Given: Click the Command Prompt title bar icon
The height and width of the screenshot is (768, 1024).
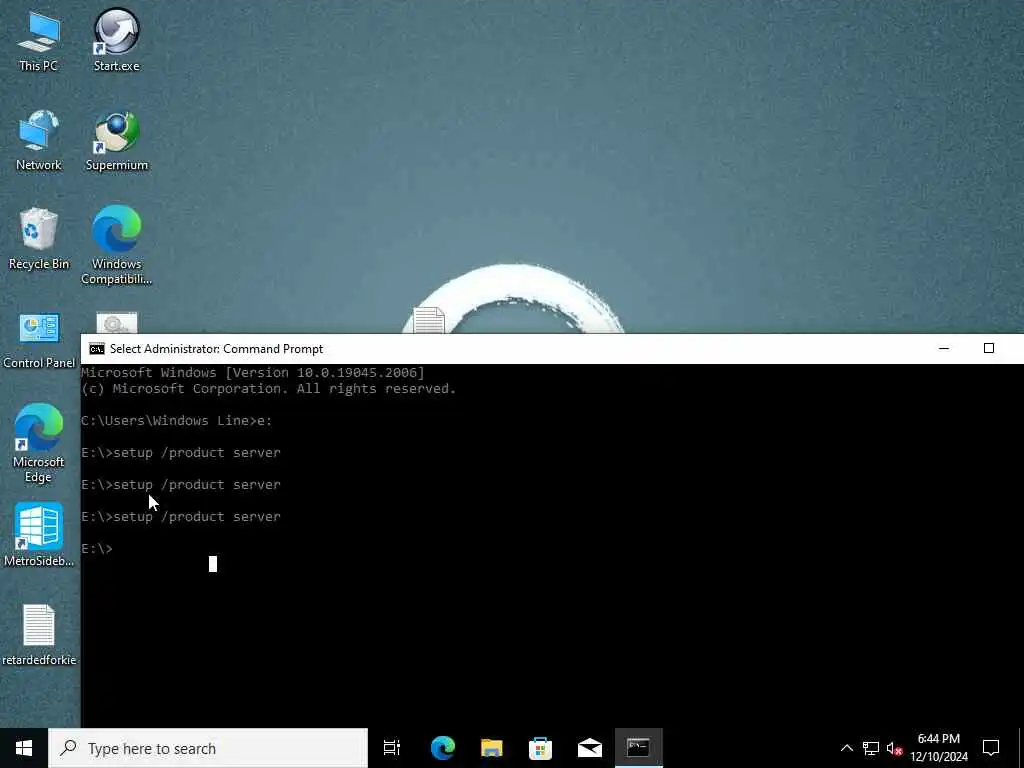Looking at the screenshot, I should pyautogui.click(x=97, y=349).
